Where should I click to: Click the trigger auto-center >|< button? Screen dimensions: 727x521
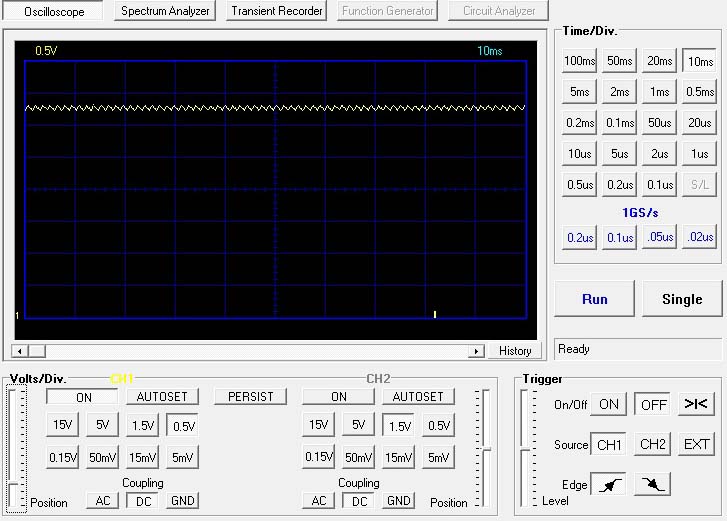pyautogui.click(x=696, y=404)
